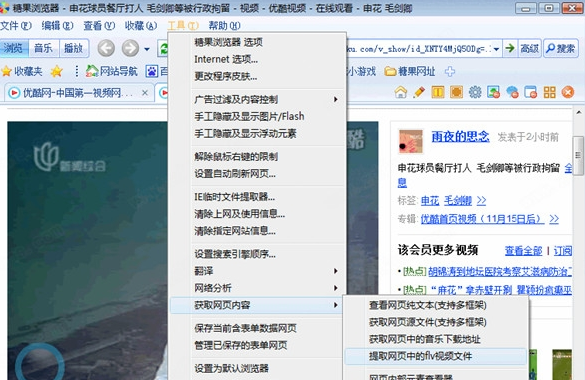Viewport: 585px width, 380px height.
Task: Click the block Flash bubble icon
Action: (512, 92)
